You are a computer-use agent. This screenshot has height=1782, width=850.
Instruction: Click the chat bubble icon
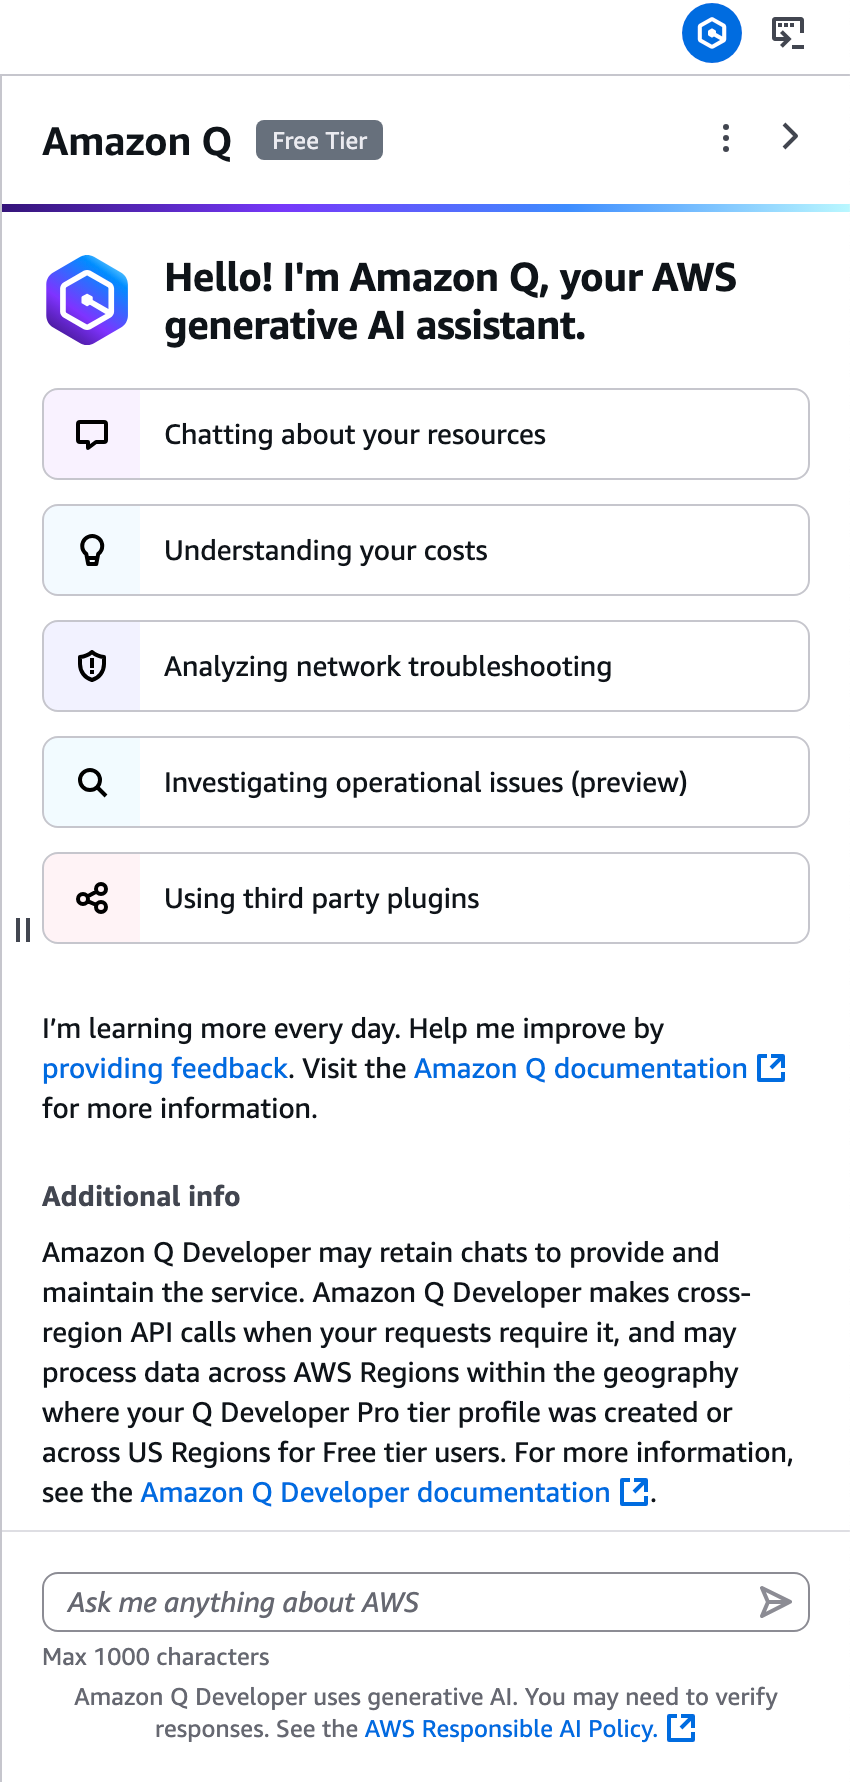coord(92,434)
